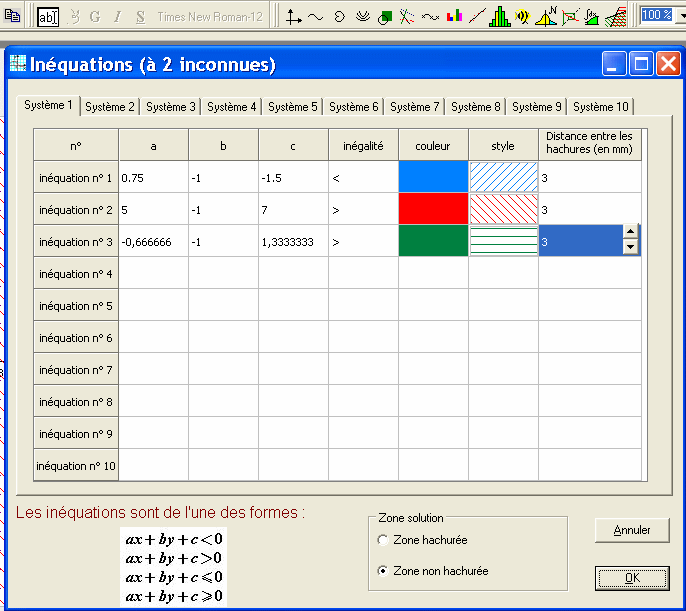Click the normal distribution bell curve icon
Viewport: 686px width, 611px height.
click(547, 16)
